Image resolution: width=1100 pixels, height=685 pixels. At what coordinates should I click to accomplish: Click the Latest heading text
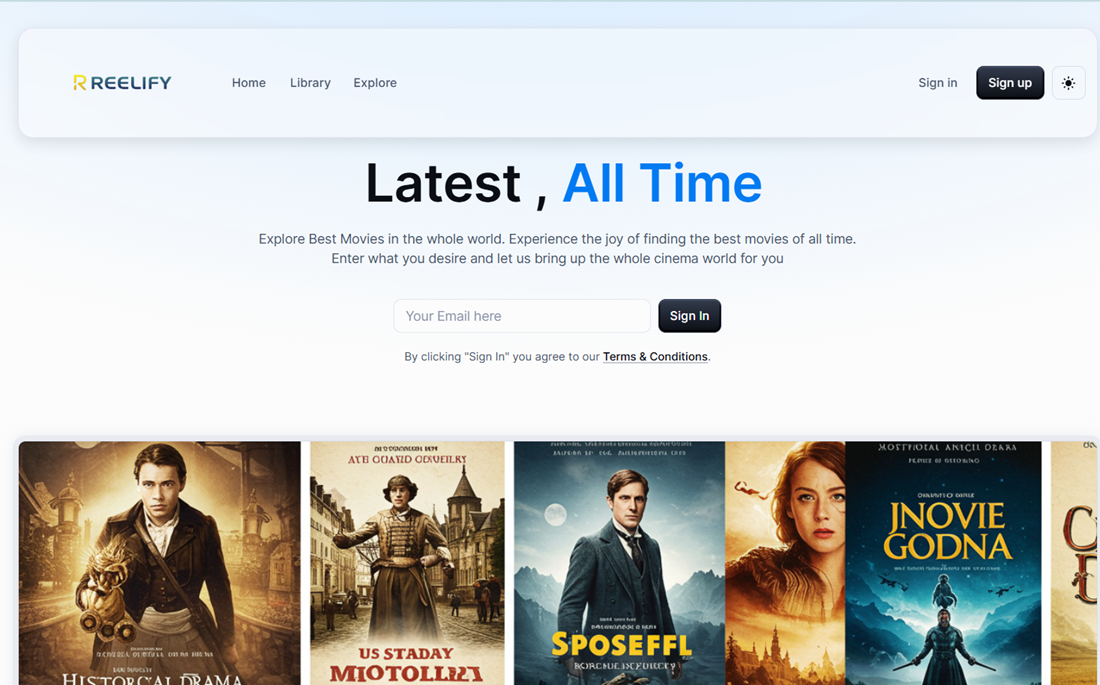pos(443,184)
